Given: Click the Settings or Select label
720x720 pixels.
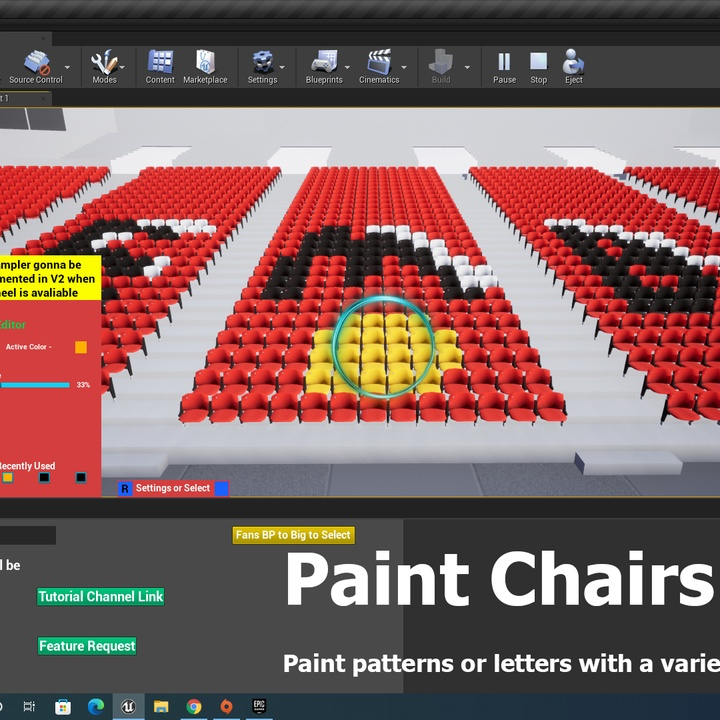Looking at the screenshot, I should click(173, 488).
